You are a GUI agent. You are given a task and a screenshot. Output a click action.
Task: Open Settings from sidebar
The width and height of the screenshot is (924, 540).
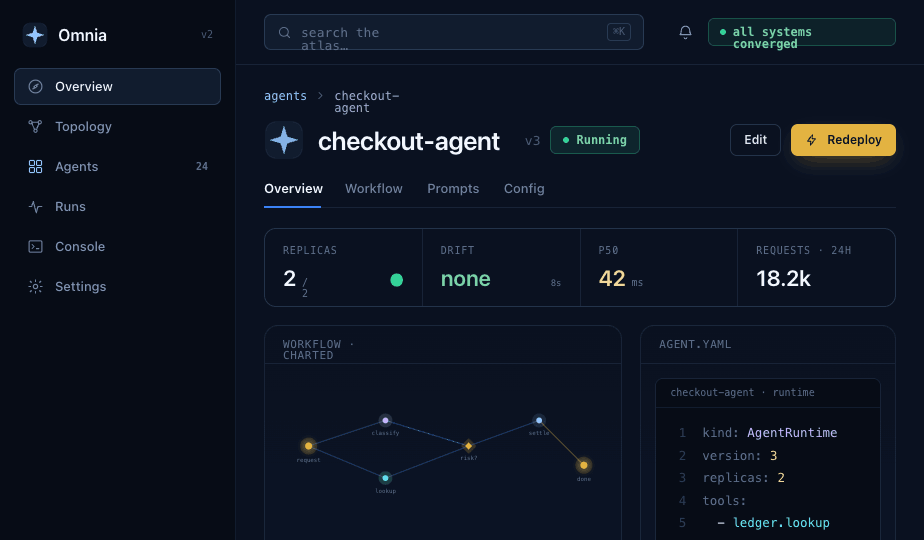tap(117, 287)
